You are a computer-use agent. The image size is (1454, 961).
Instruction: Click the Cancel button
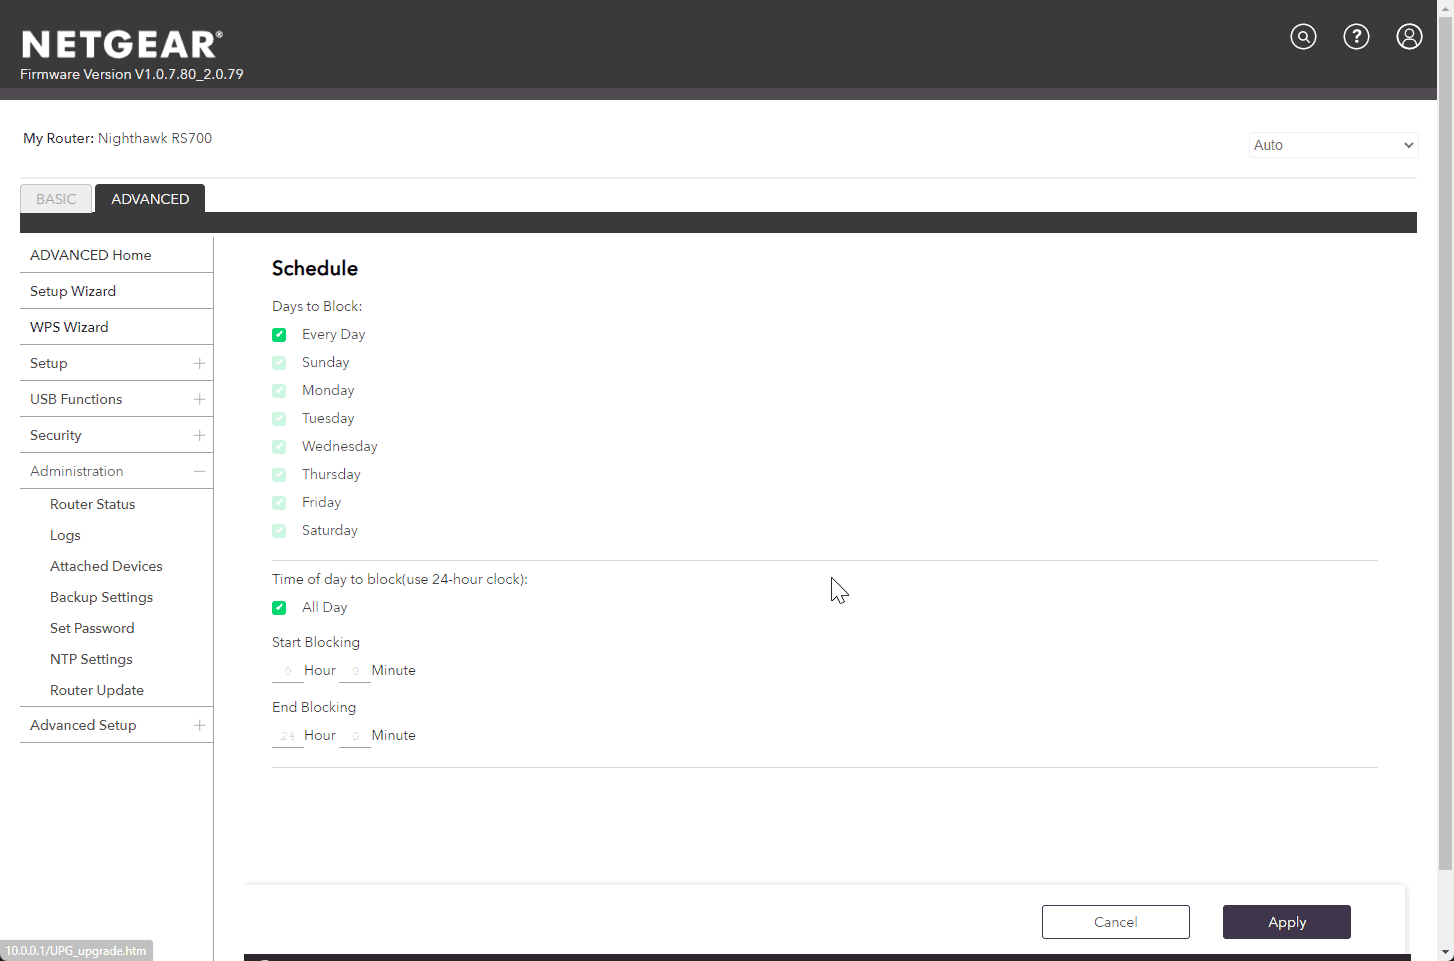pyautogui.click(x=1115, y=922)
